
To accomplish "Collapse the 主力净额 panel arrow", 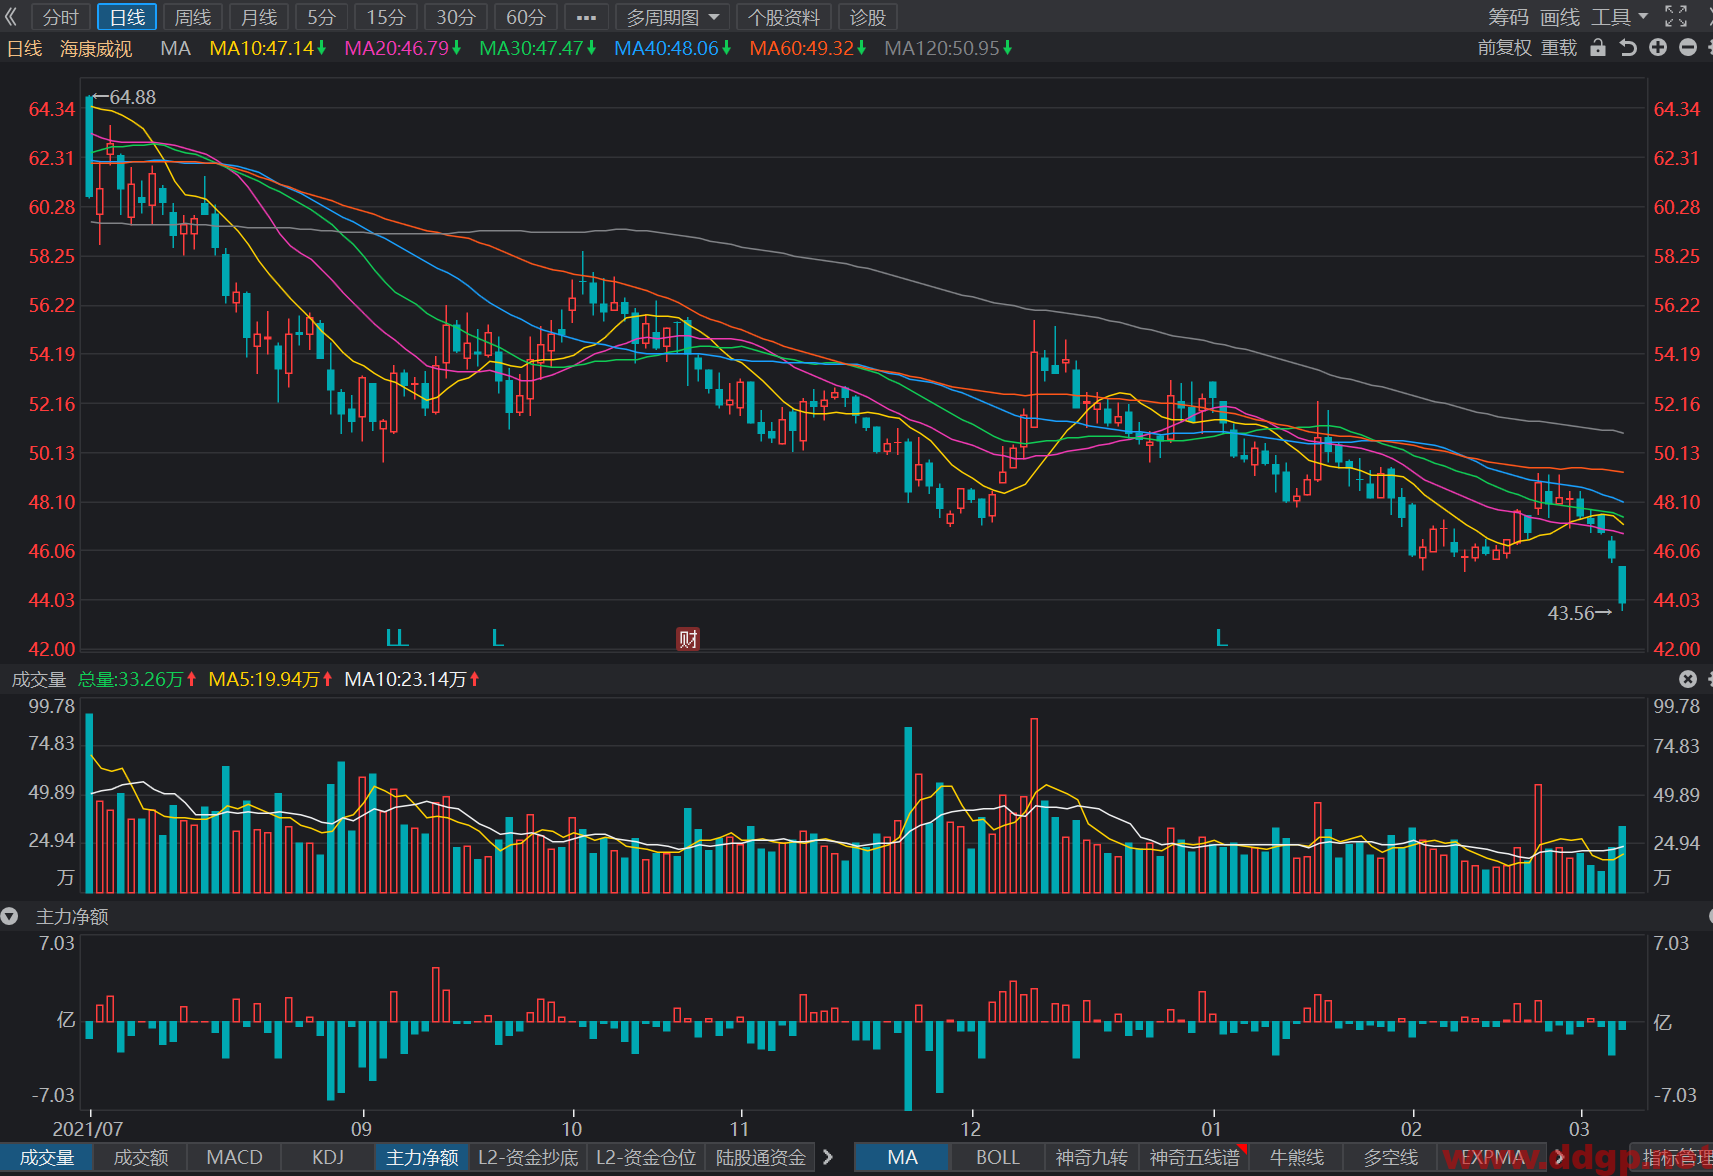I will point(10,916).
